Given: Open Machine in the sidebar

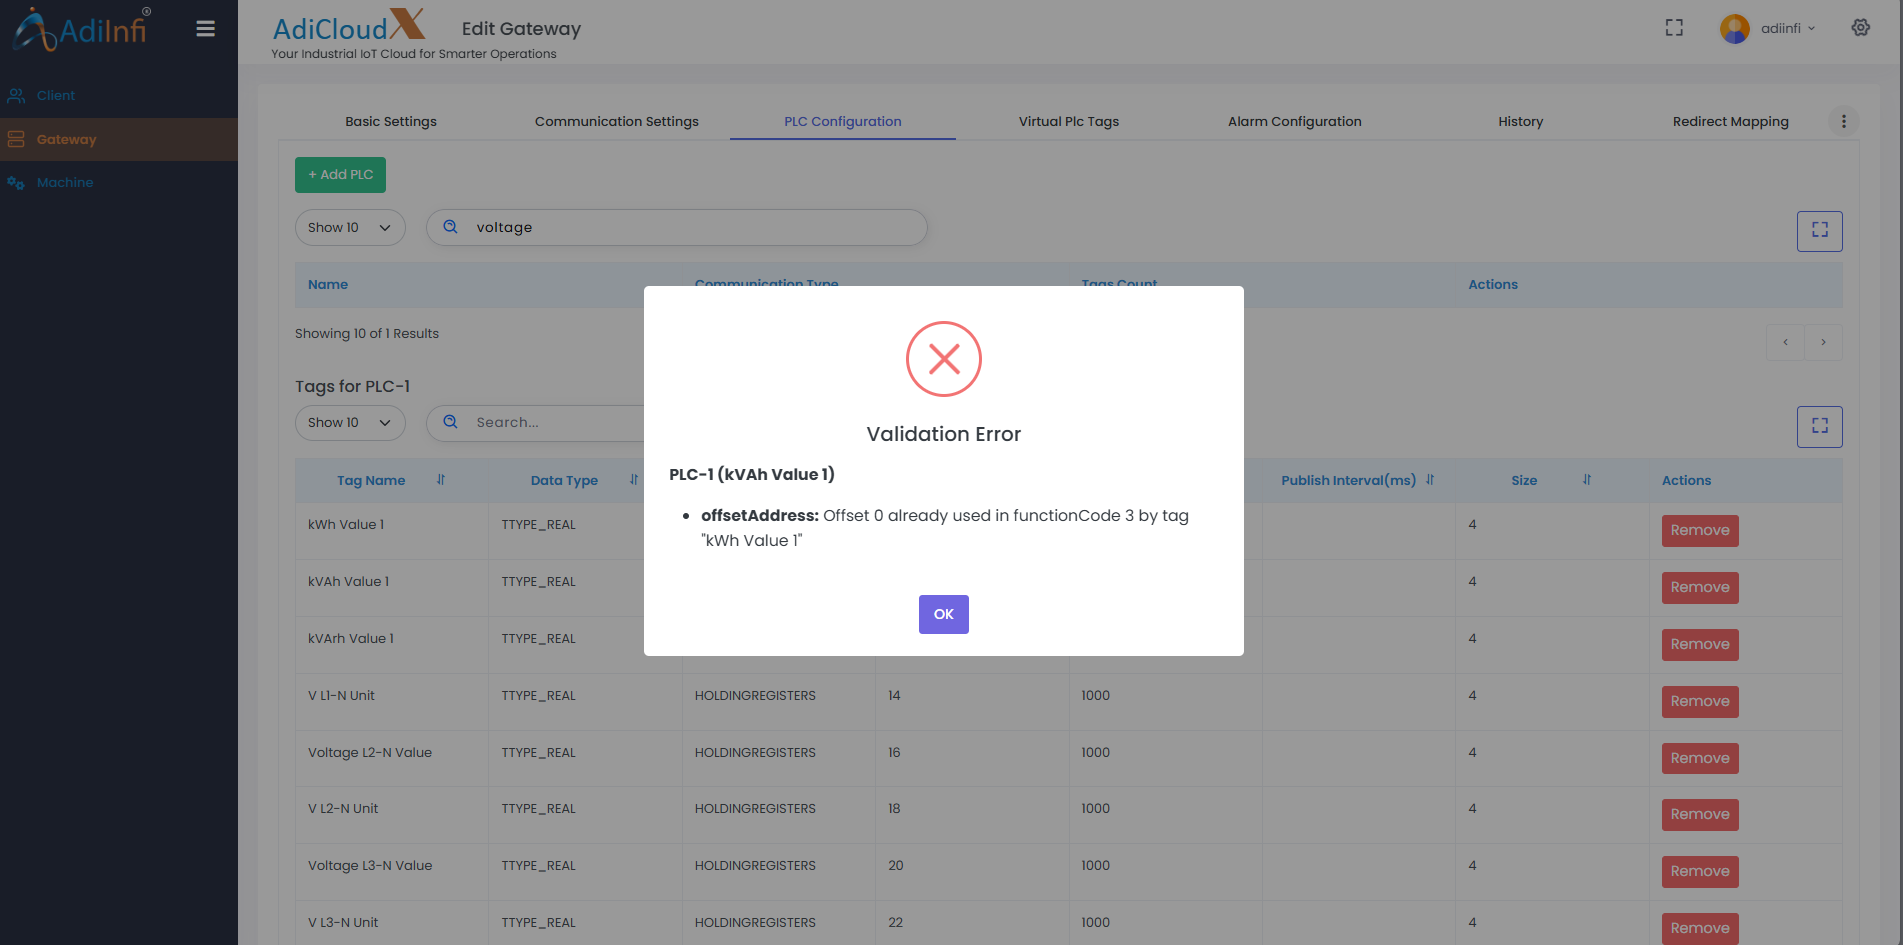Looking at the screenshot, I should tap(65, 183).
